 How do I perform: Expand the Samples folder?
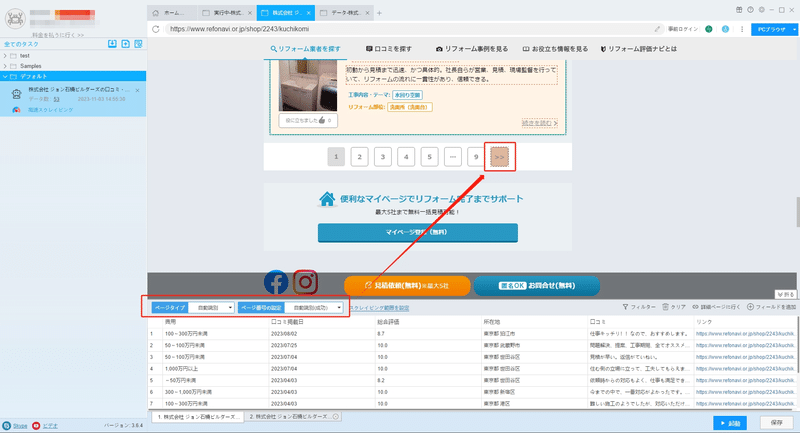(5, 66)
